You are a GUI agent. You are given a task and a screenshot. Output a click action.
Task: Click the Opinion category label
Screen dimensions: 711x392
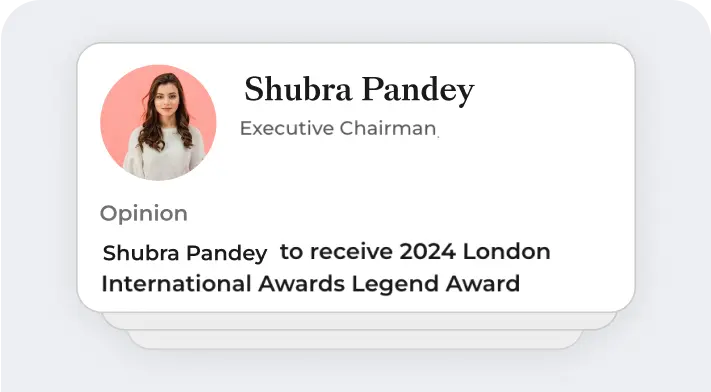[144, 213]
